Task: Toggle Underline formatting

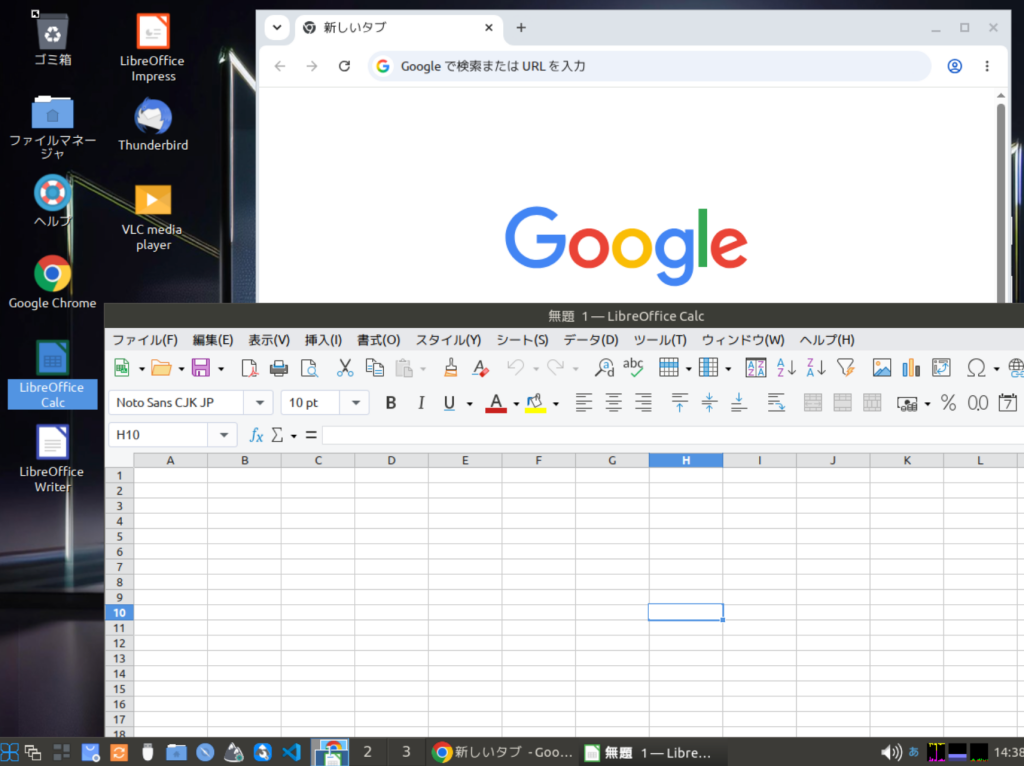Action: pyautogui.click(x=449, y=403)
